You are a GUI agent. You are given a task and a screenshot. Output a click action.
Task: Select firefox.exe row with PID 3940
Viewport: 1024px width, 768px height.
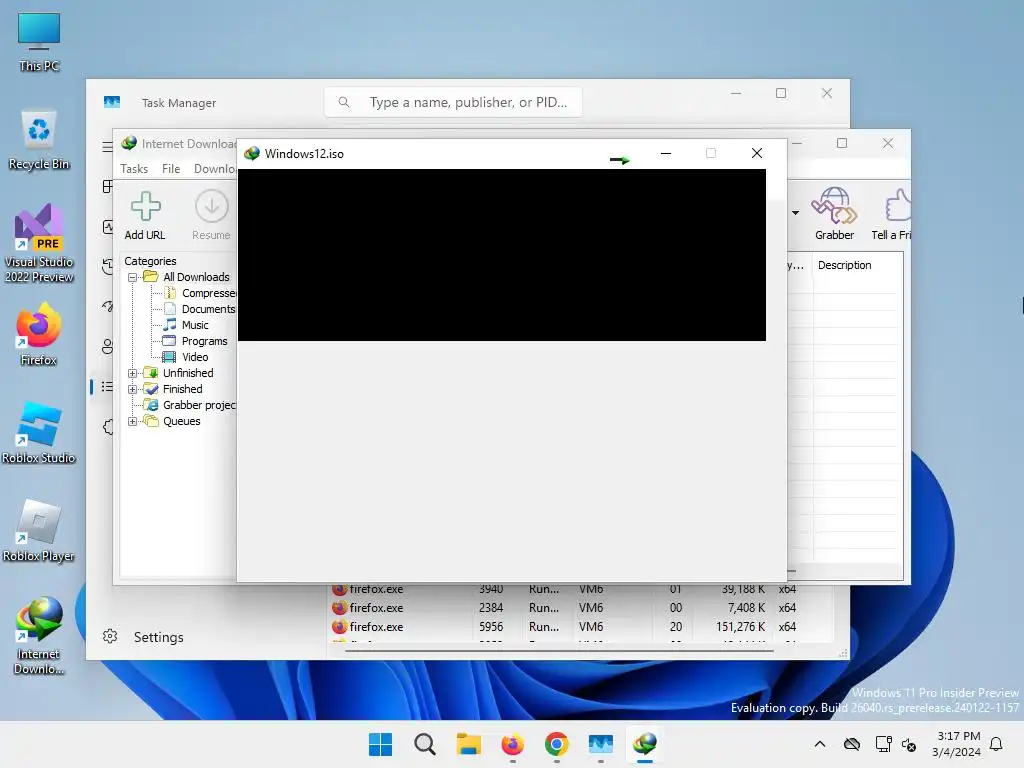point(580,589)
